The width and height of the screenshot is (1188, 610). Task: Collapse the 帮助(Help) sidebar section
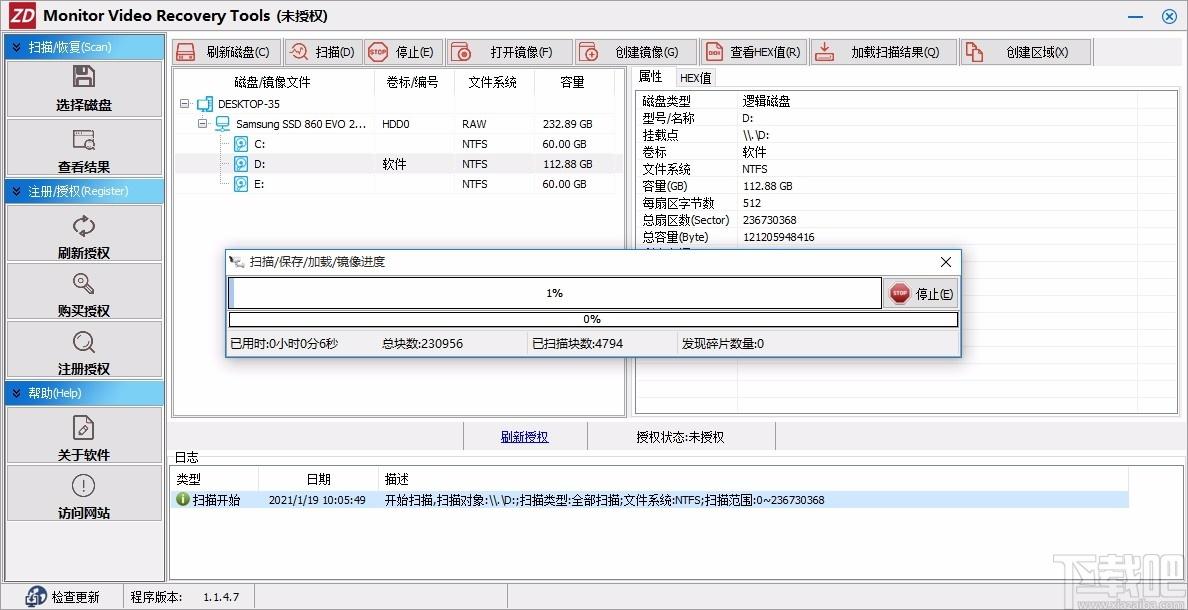coord(16,393)
